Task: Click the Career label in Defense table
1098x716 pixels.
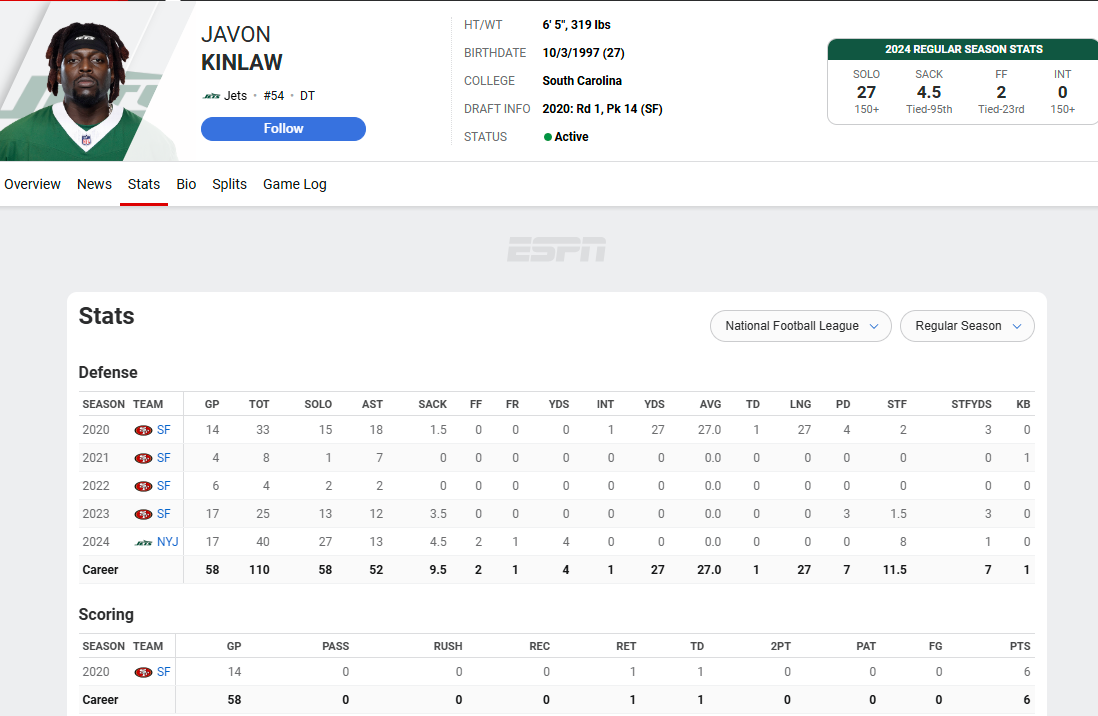Action: [x=100, y=570]
